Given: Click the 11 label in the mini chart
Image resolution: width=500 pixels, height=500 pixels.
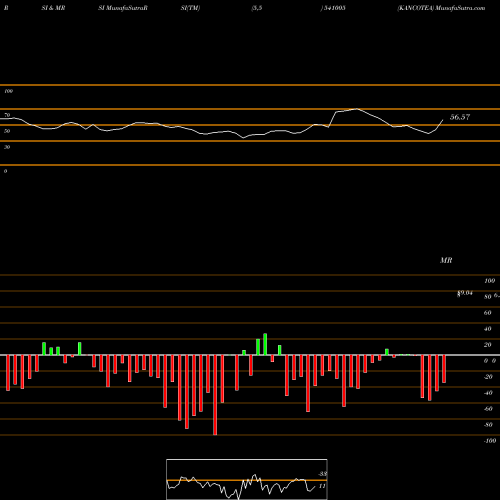Looking at the screenshot, I should pos(322,486).
